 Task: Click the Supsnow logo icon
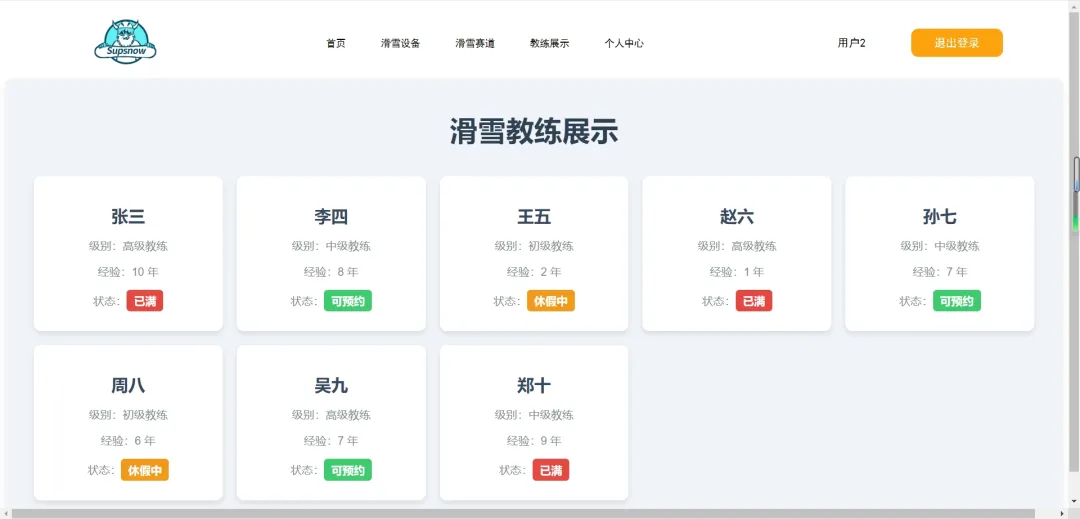125,42
